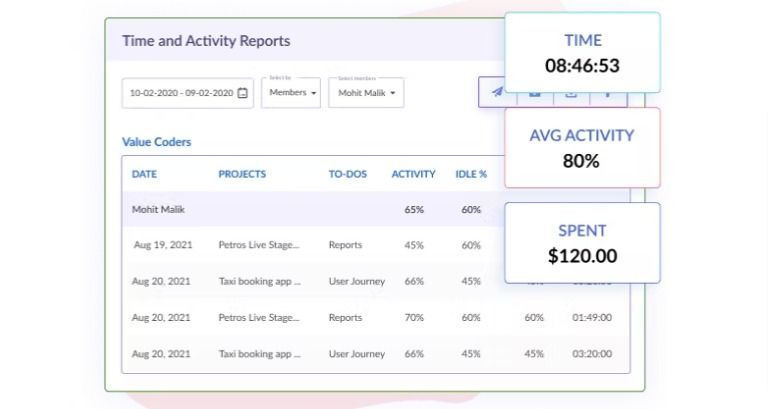
Task: Click the TIME 08:46:53 card
Action: (x=582, y=52)
